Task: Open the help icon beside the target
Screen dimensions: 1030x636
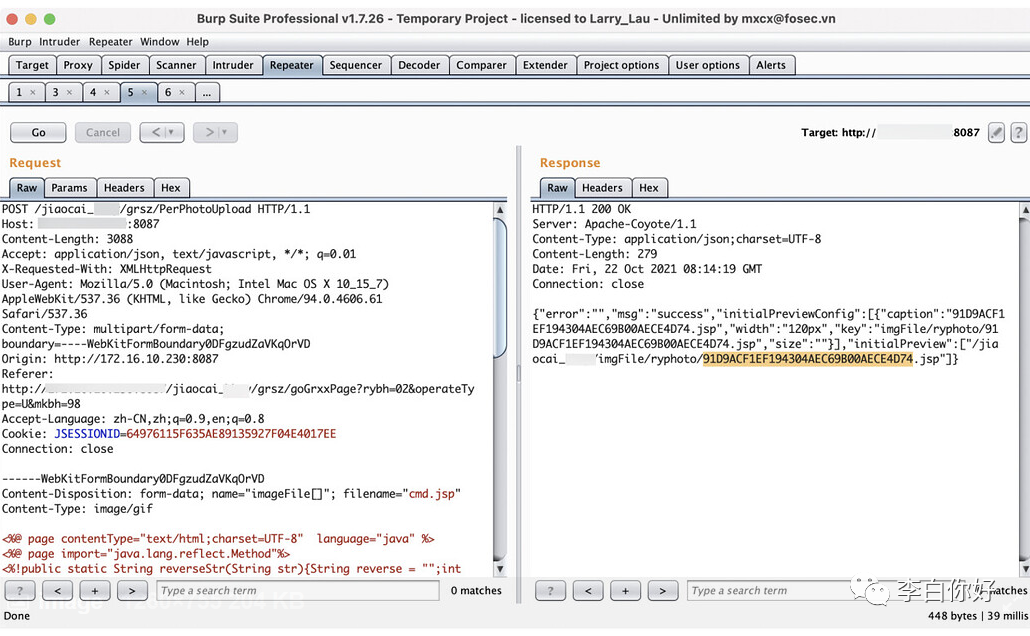Action: tap(1018, 132)
